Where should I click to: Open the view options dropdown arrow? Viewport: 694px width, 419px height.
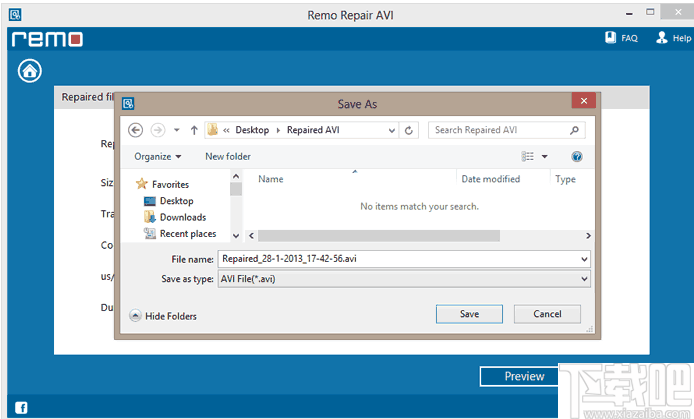pos(545,157)
